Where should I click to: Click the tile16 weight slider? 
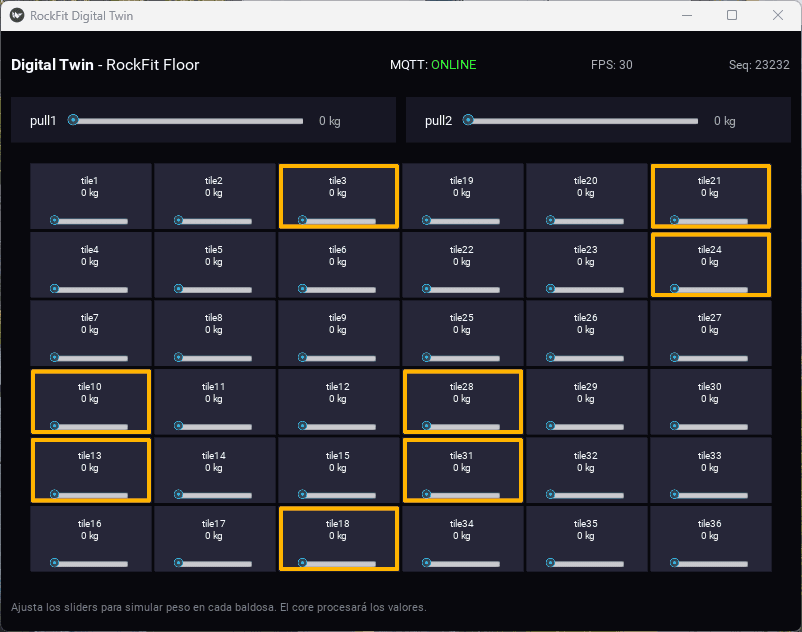89,563
